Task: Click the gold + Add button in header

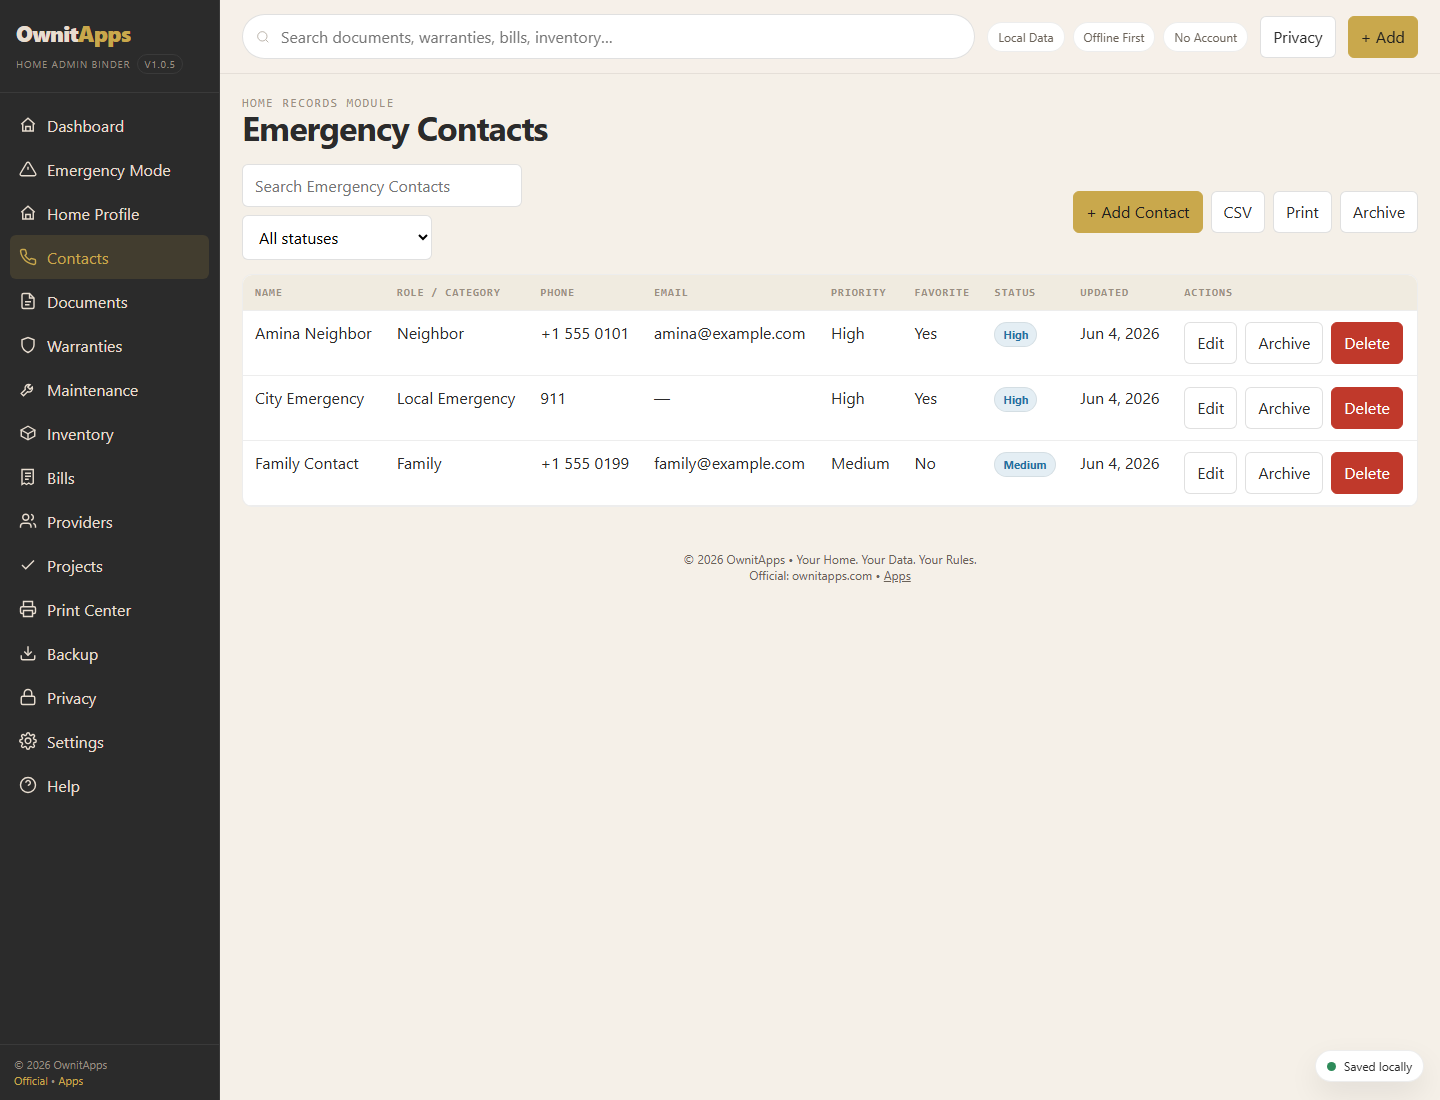Action: click(1383, 37)
